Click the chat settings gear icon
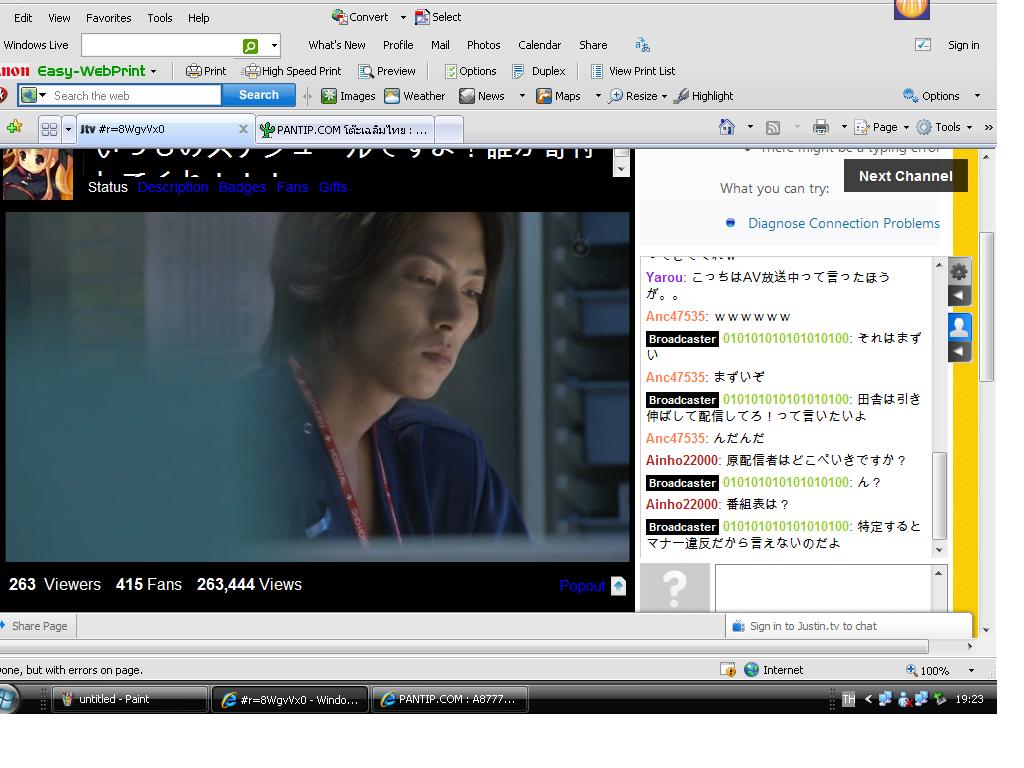This screenshot has width=1024, height=768. (x=959, y=271)
